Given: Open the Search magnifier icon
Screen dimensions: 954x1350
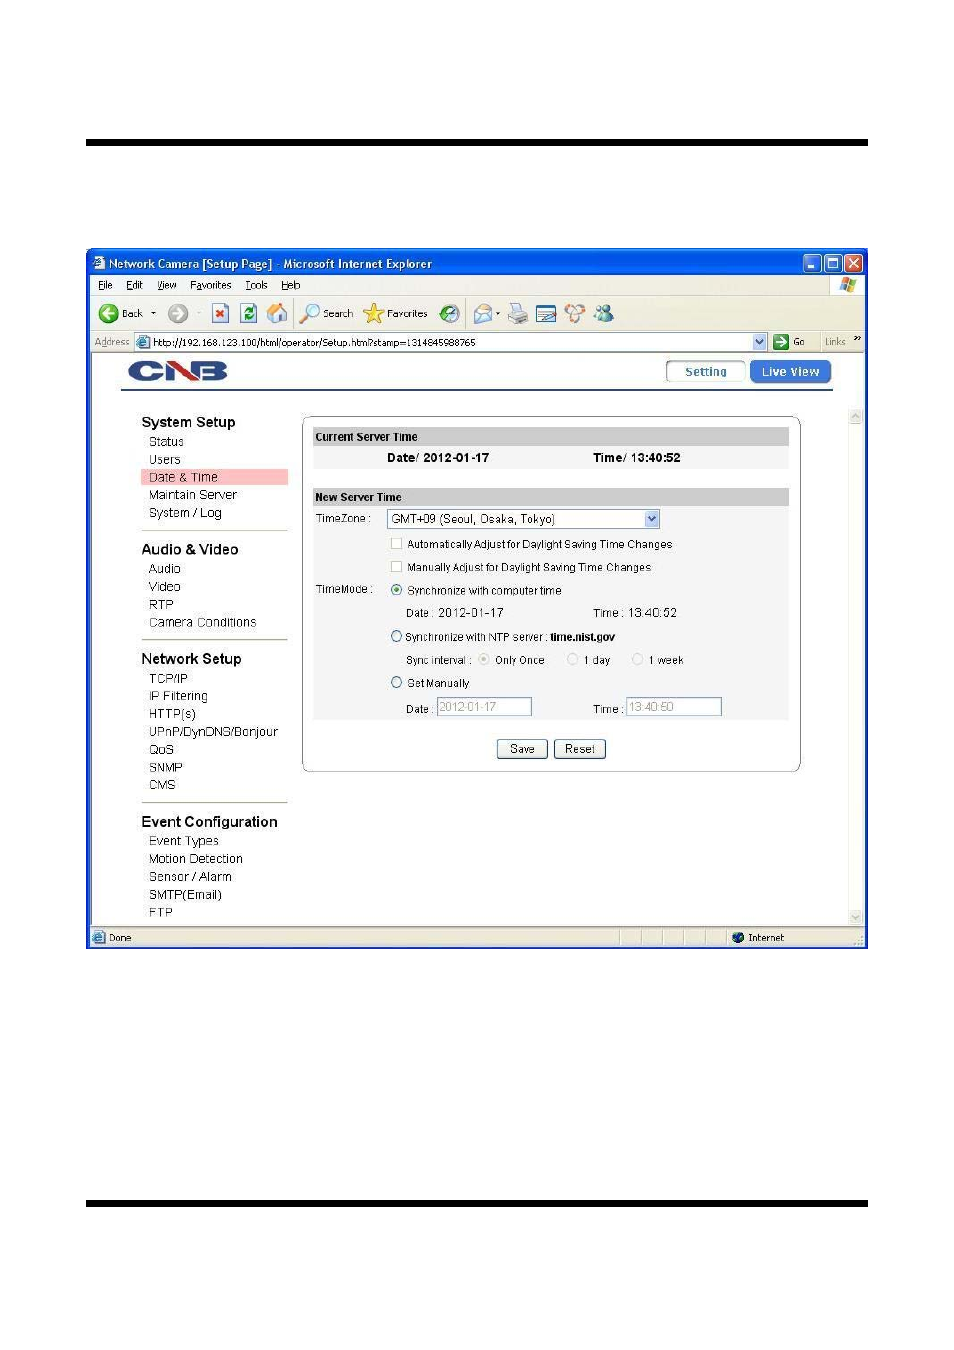Looking at the screenshot, I should point(310,314).
